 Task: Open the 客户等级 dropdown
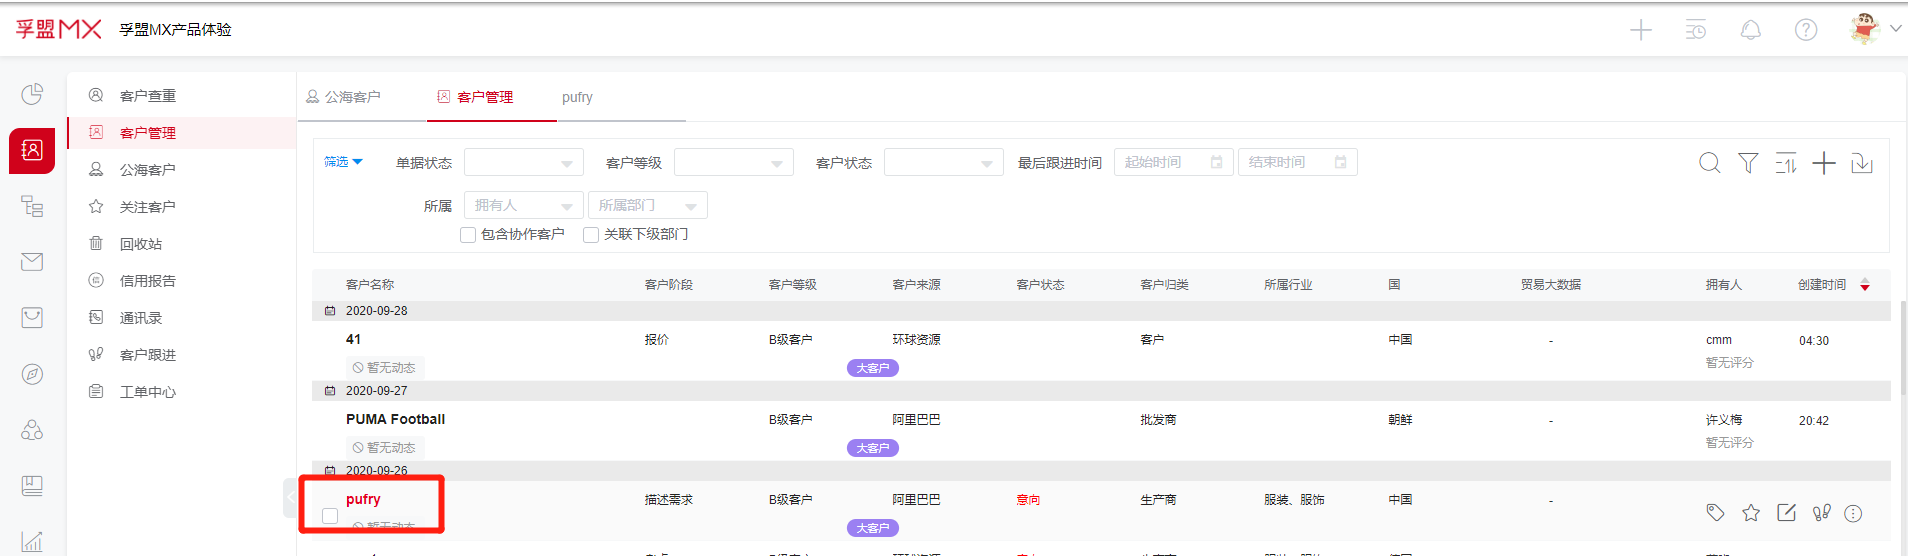point(733,163)
